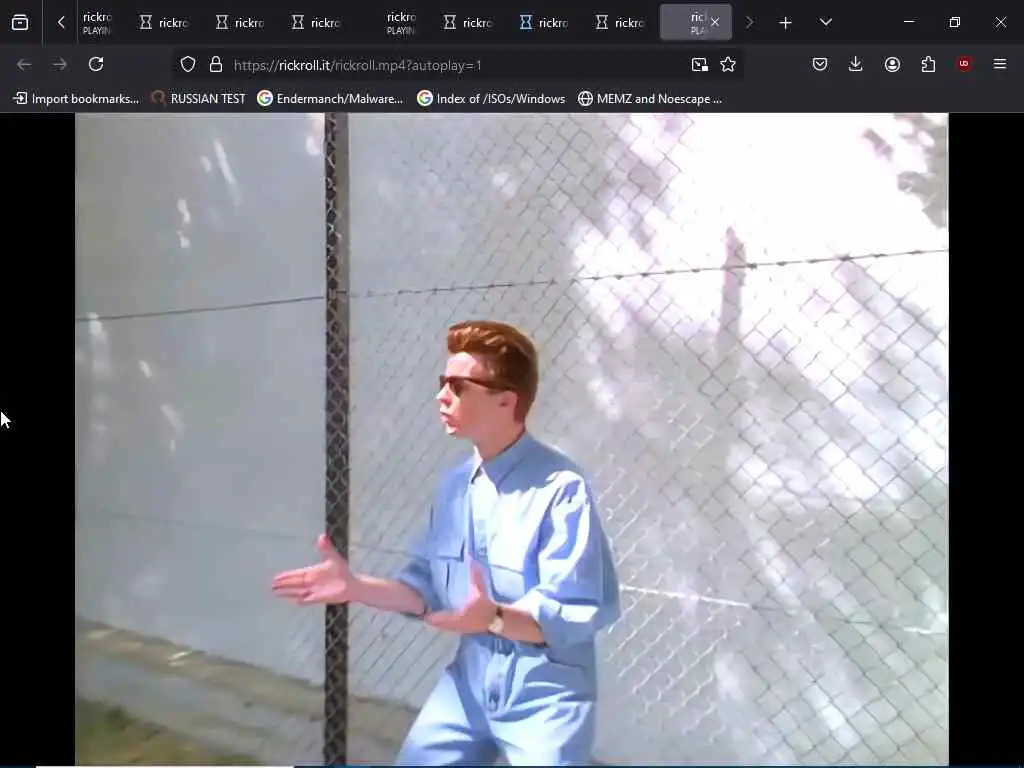Viewport: 1024px width, 768px height.
Task: Open the RUSSIAN TEST bookmark
Action: click(199, 99)
